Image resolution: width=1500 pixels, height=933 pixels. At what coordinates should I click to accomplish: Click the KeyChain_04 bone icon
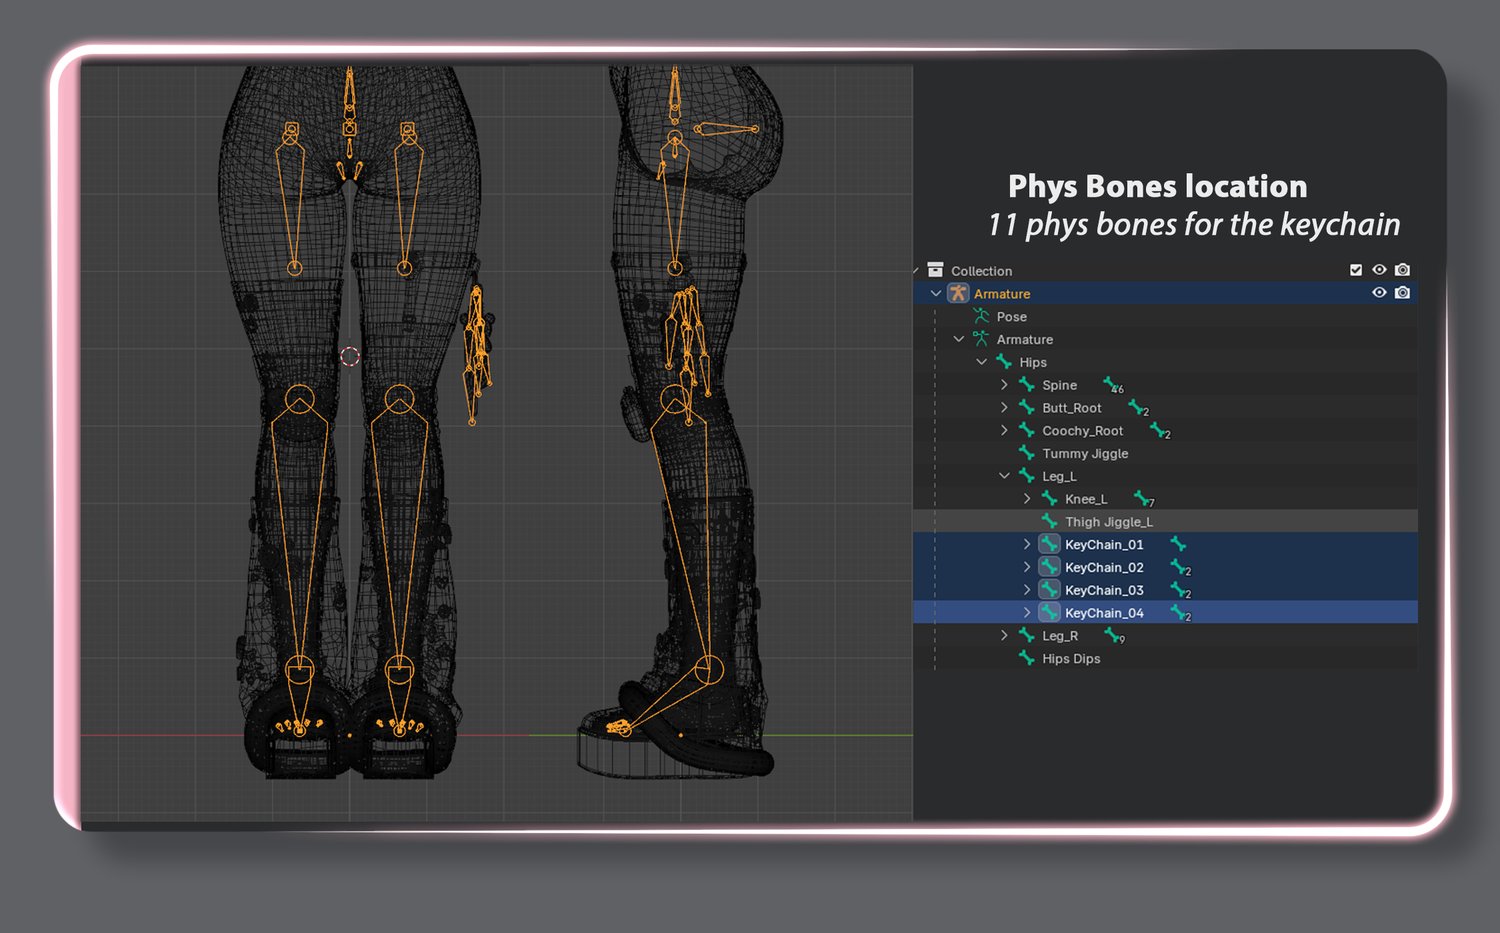pos(1049,613)
